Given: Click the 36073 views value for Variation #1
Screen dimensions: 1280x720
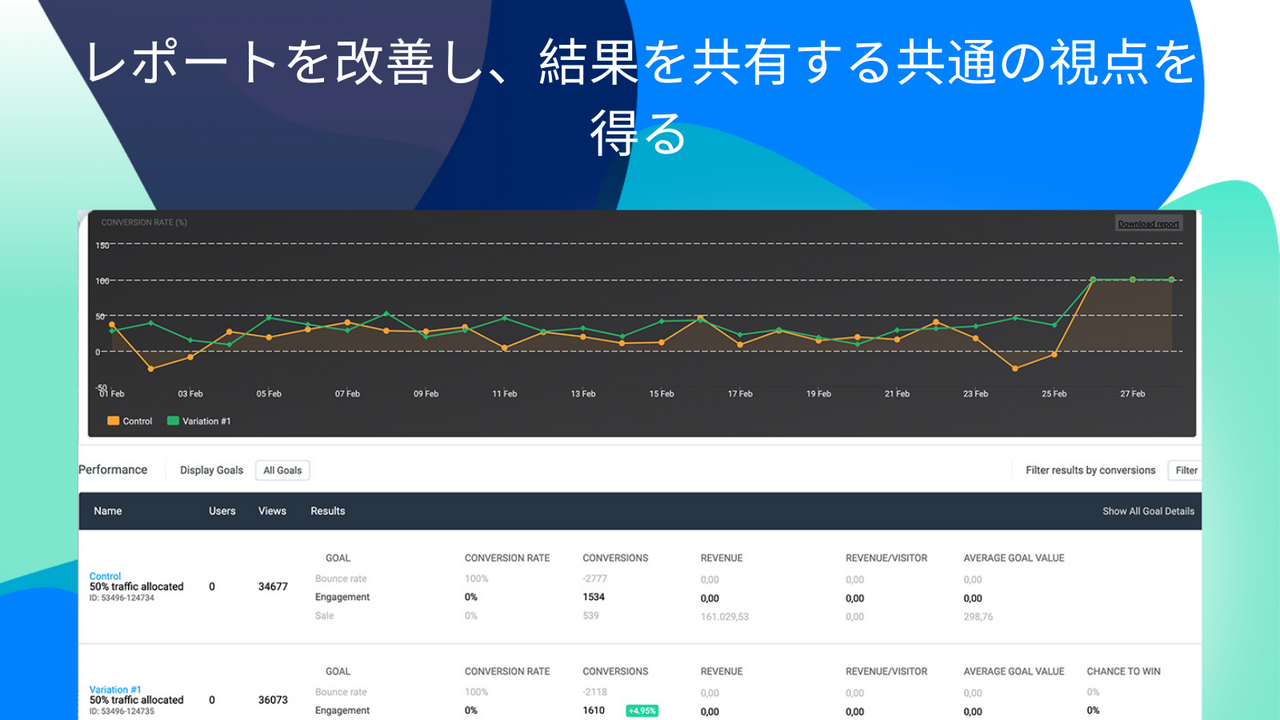Looking at the screenshot, I should click(x=273, y=700).
